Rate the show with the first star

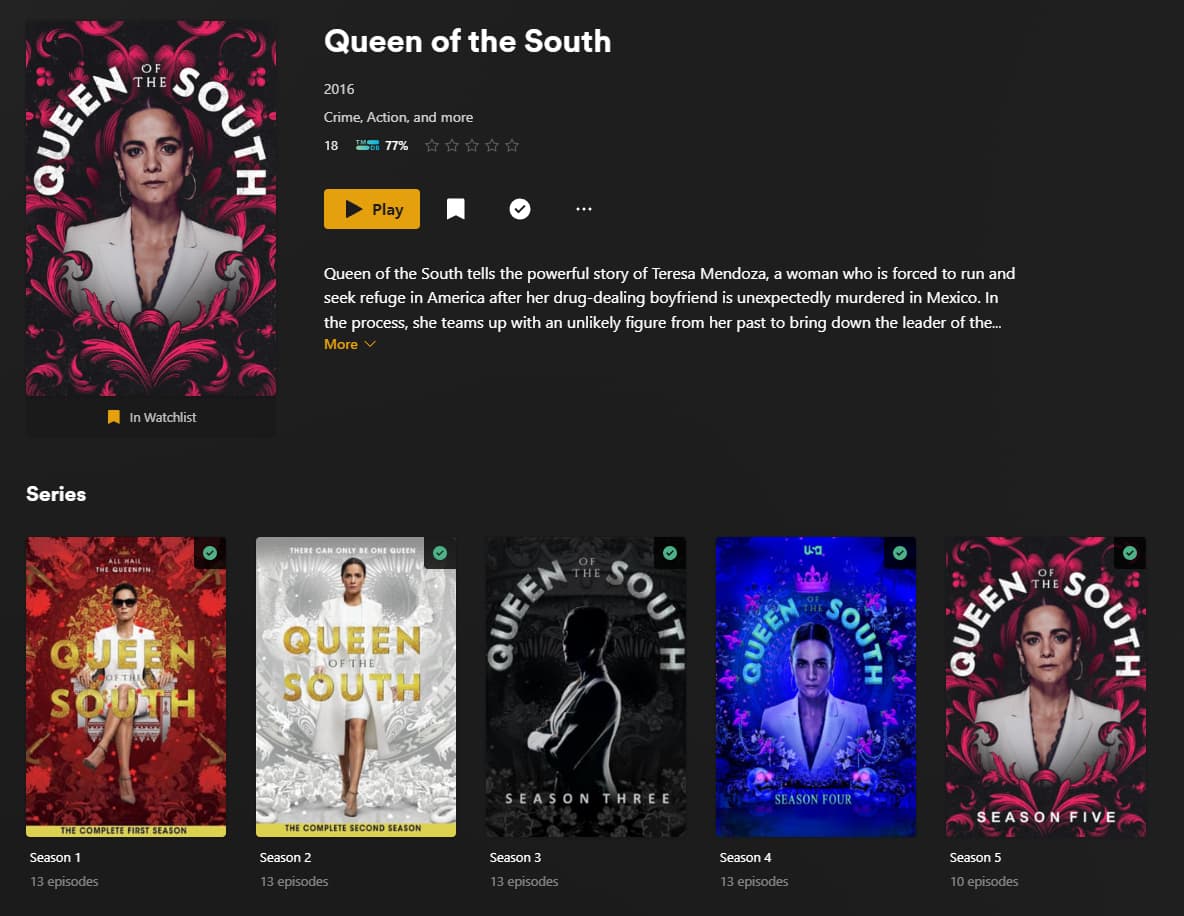[431, 145]
